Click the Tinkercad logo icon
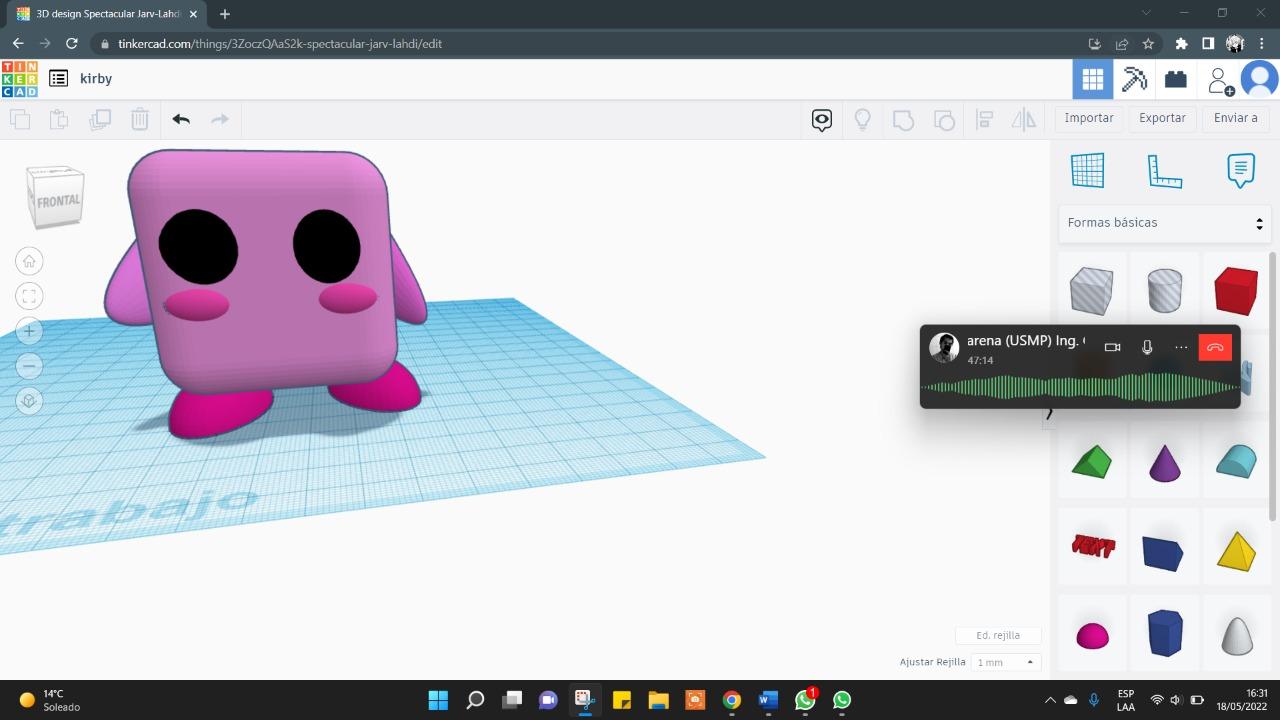1280x720 pixels. tap(19, 79)
